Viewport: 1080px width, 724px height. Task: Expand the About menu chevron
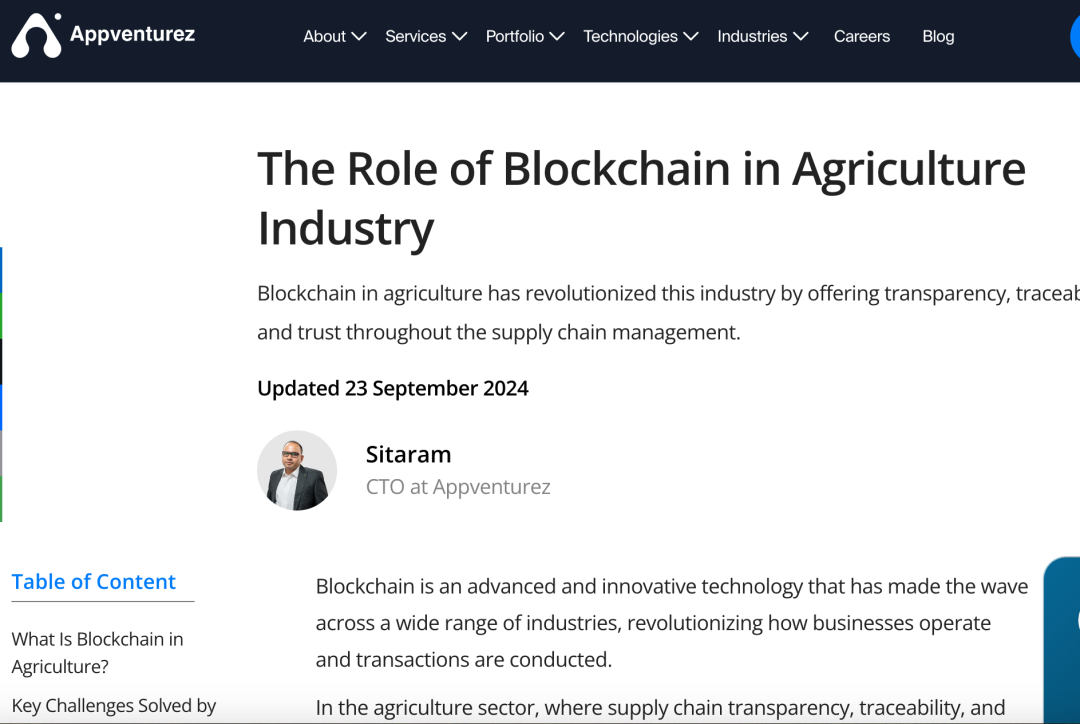coord(359,37)
